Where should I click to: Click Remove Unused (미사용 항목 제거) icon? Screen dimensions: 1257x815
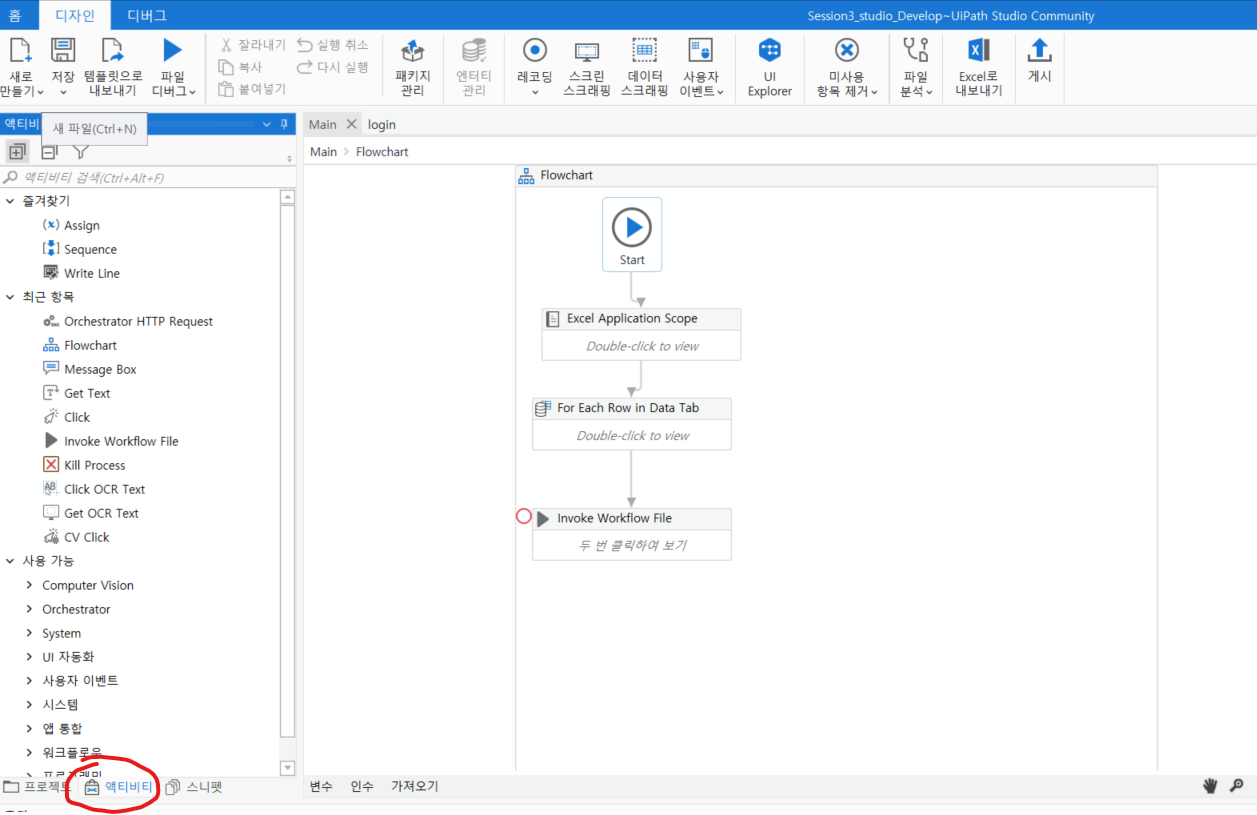847,51
